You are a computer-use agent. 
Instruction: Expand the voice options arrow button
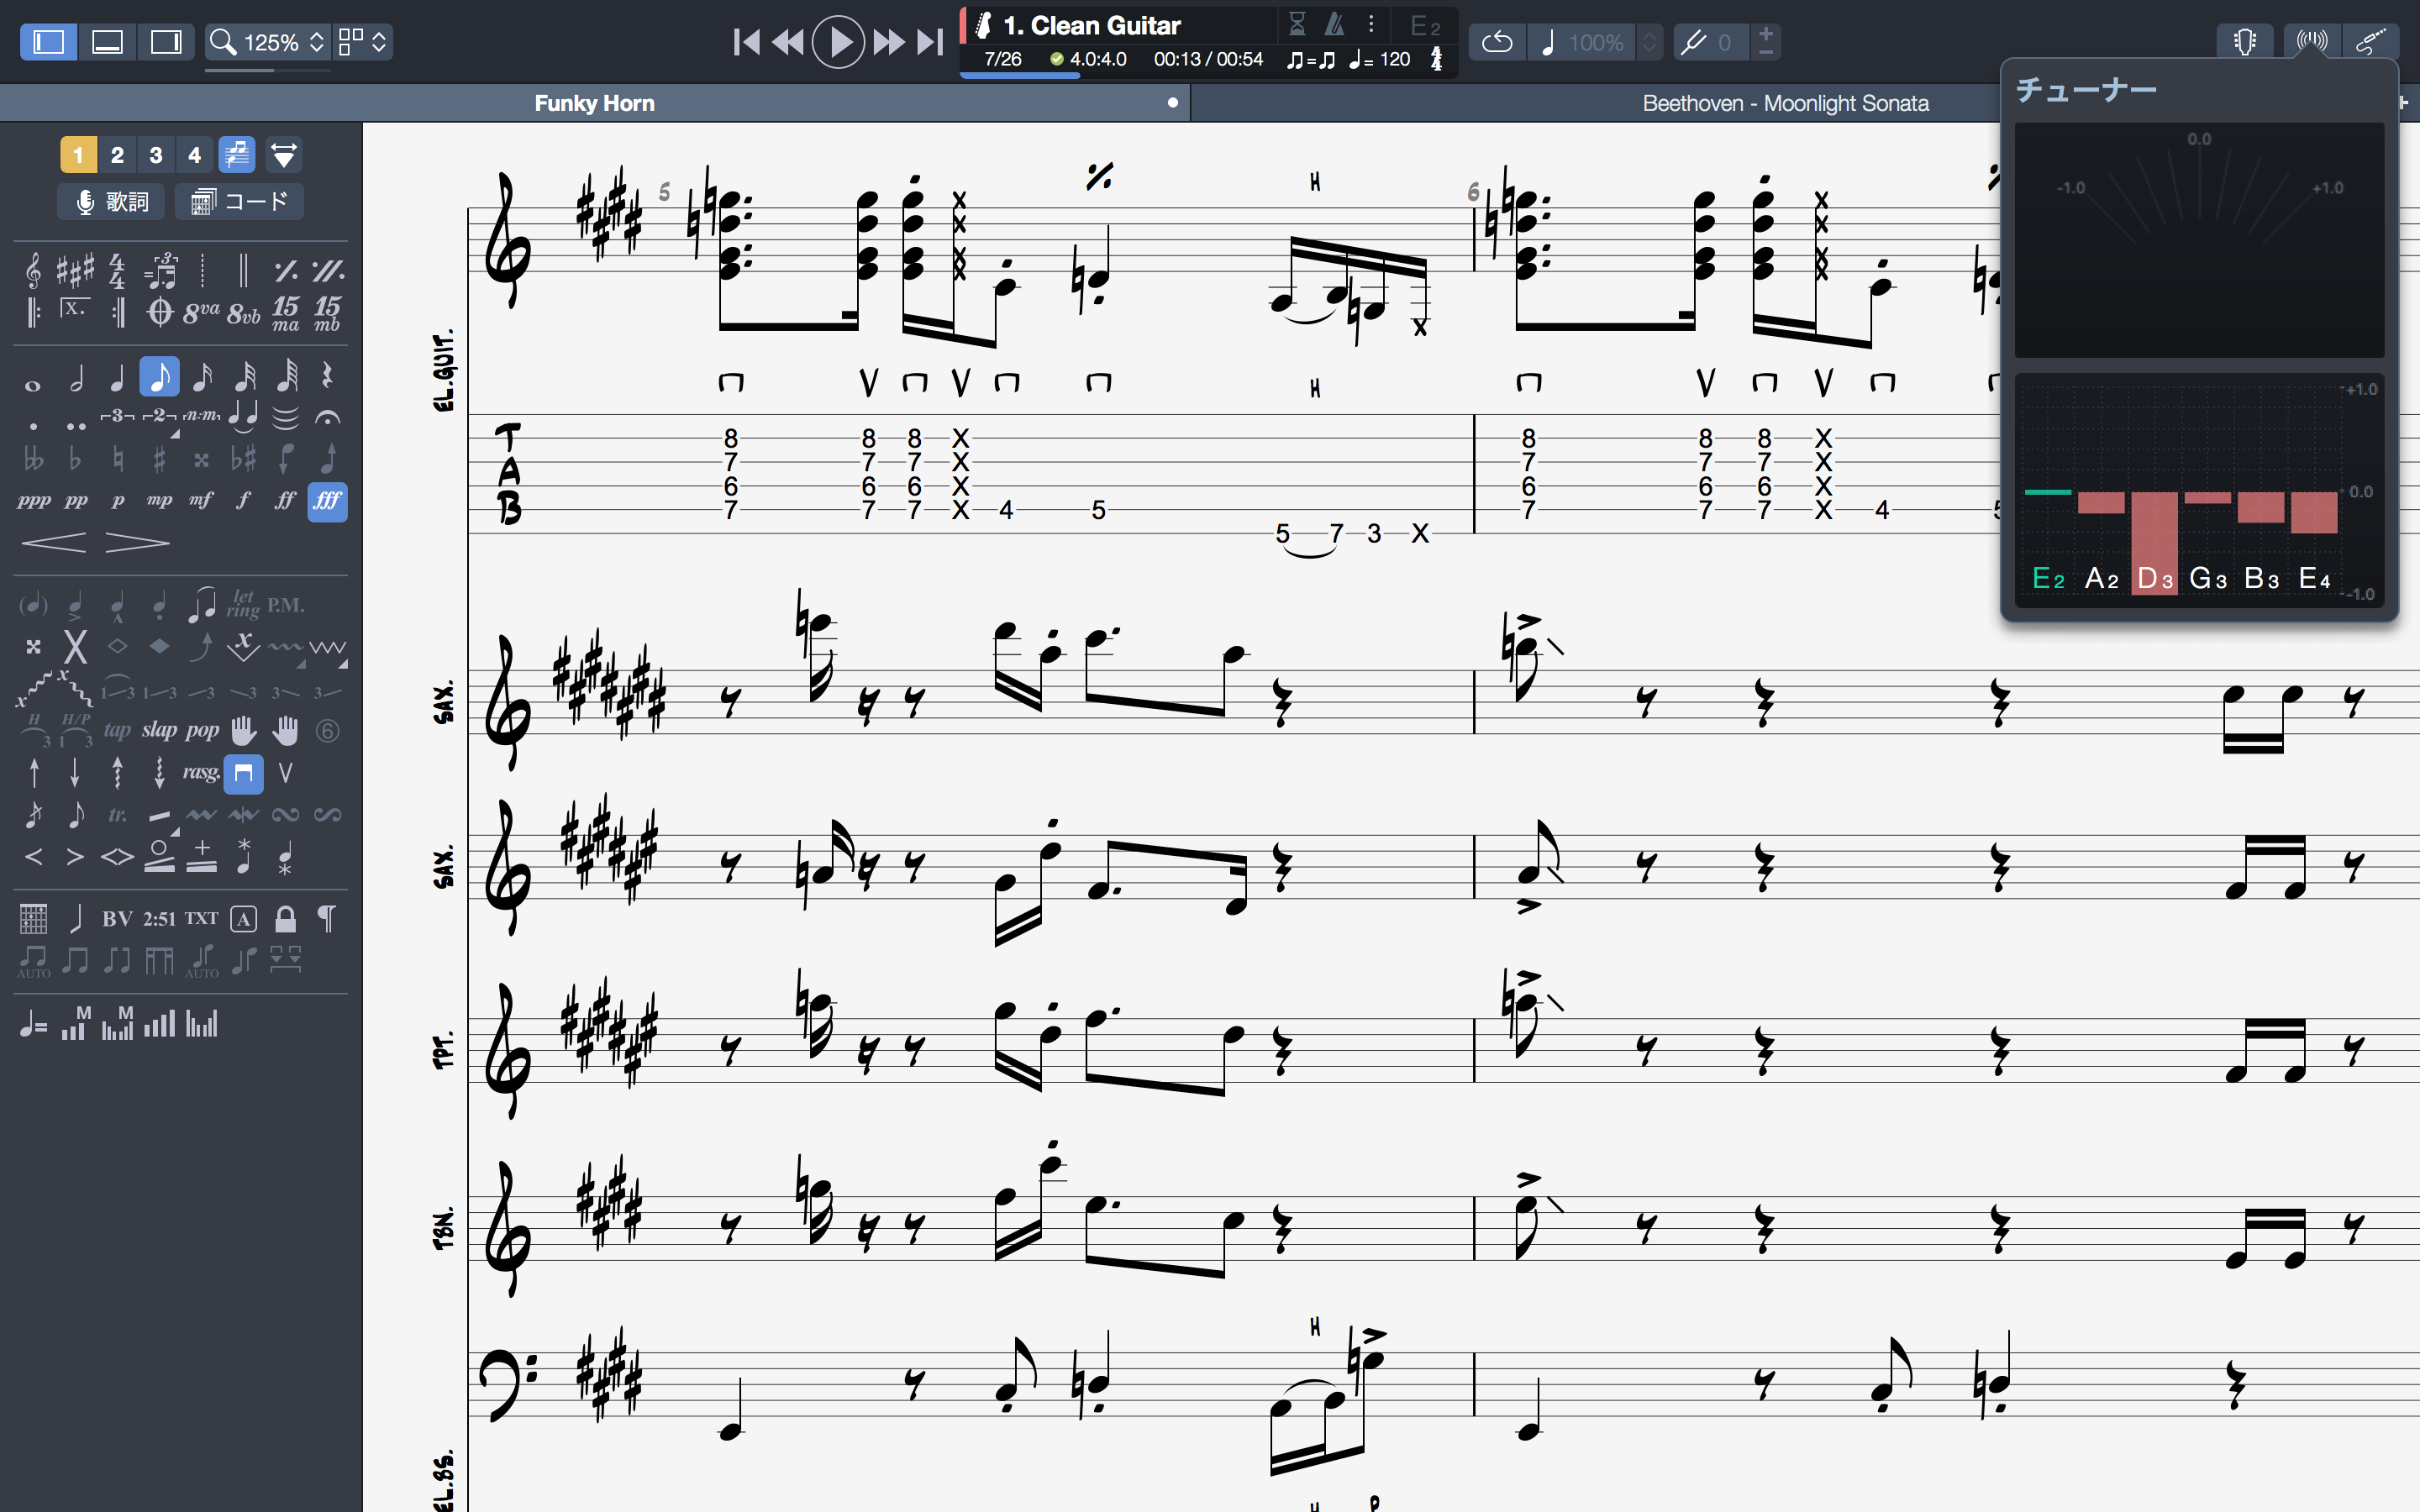click(284, 155)
